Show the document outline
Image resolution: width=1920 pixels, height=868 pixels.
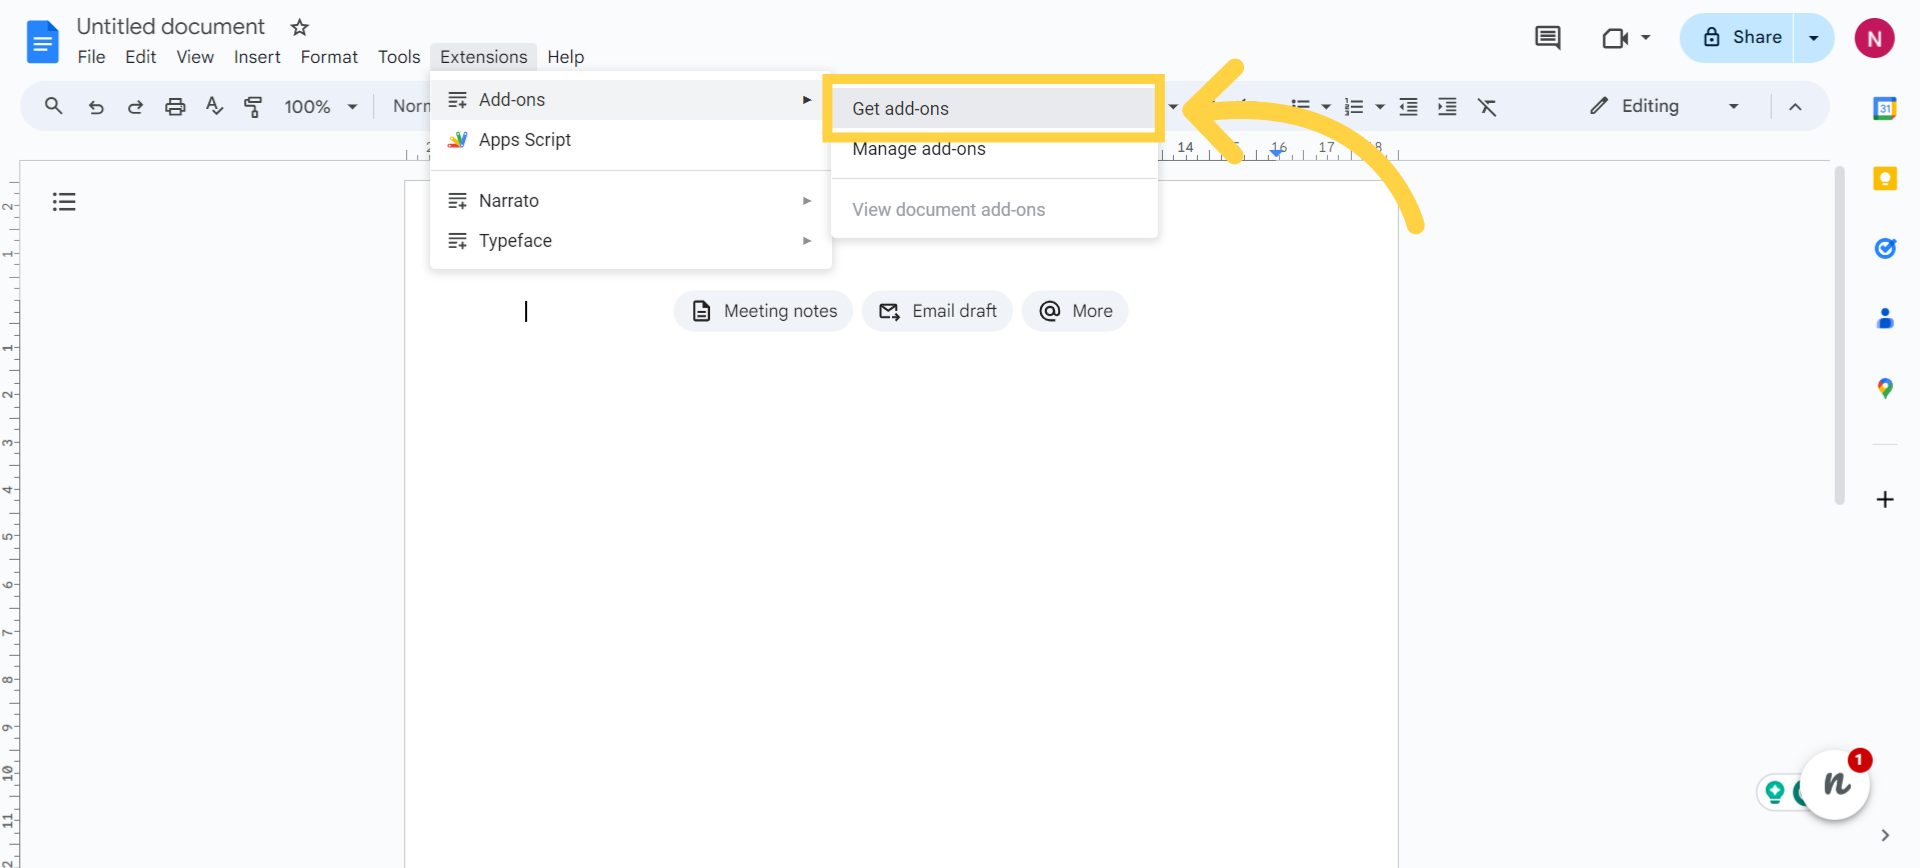point(64,202)
